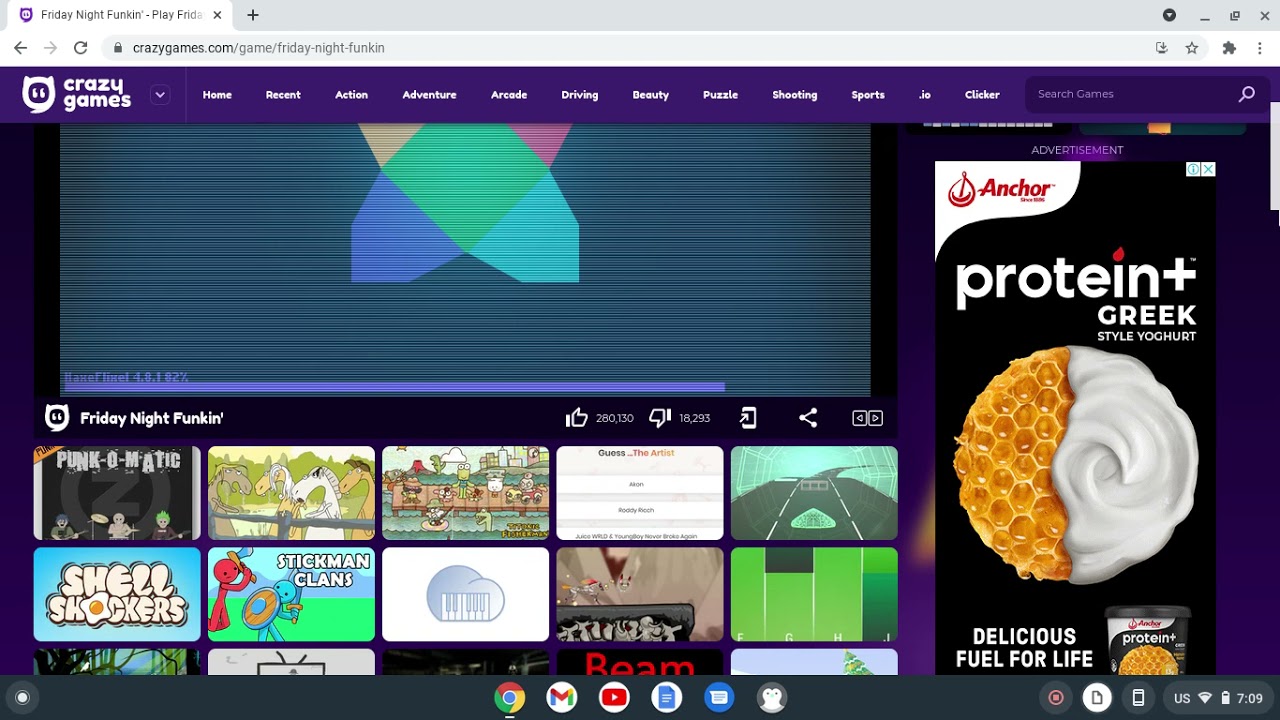Focus the Search Games input field
1280x720 pixels.
coord(1130,94)
